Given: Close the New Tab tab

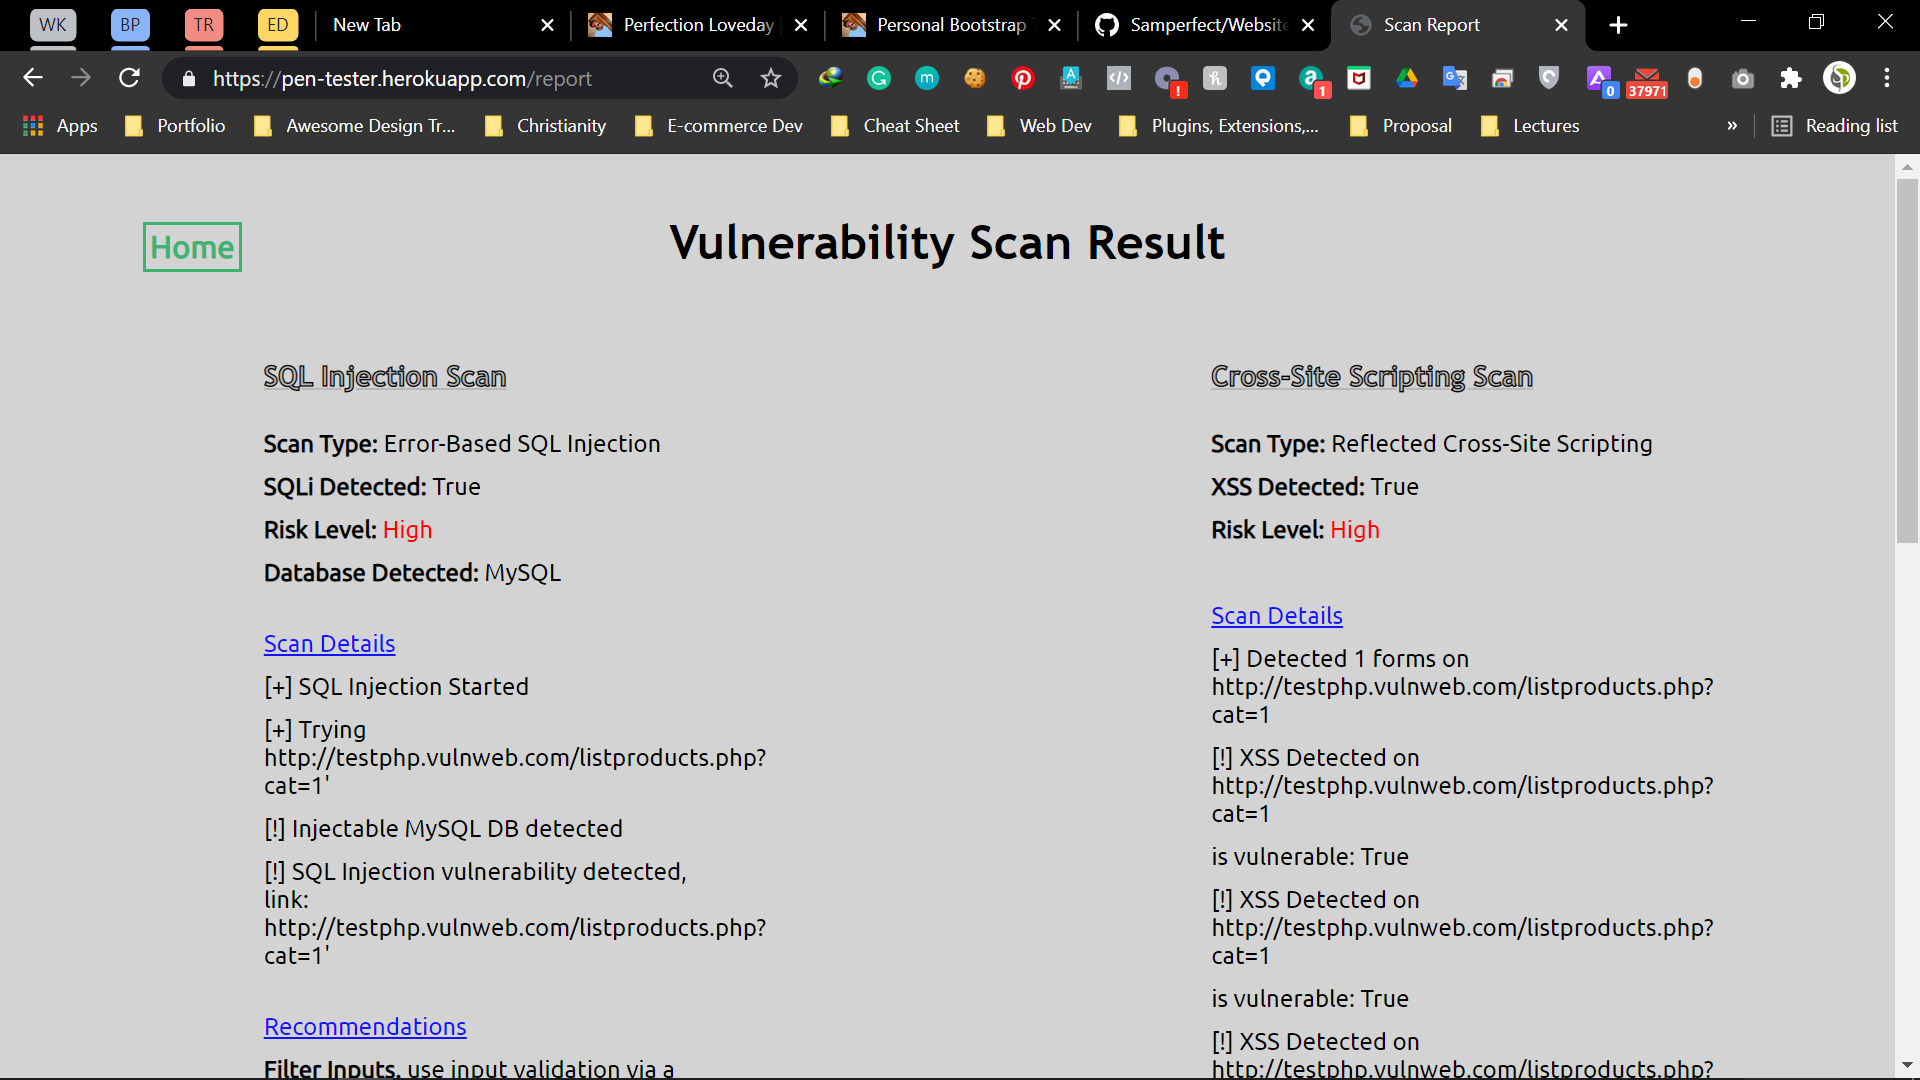Looking at the screenshot, I should (x=547, y=25).
